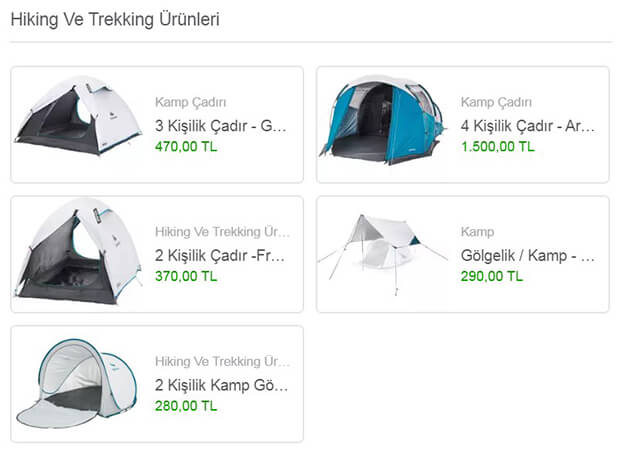Click the Hiking Ve Trekking Ürünleri heading
This screenshot has width=620, height=450.
pyautogui.click(x=115, y=19)
